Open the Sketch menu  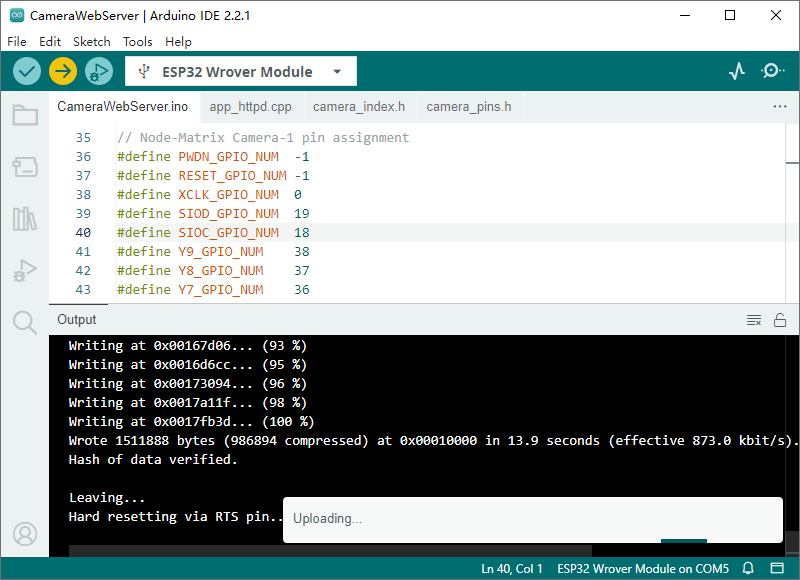click(x=91, y=42)
